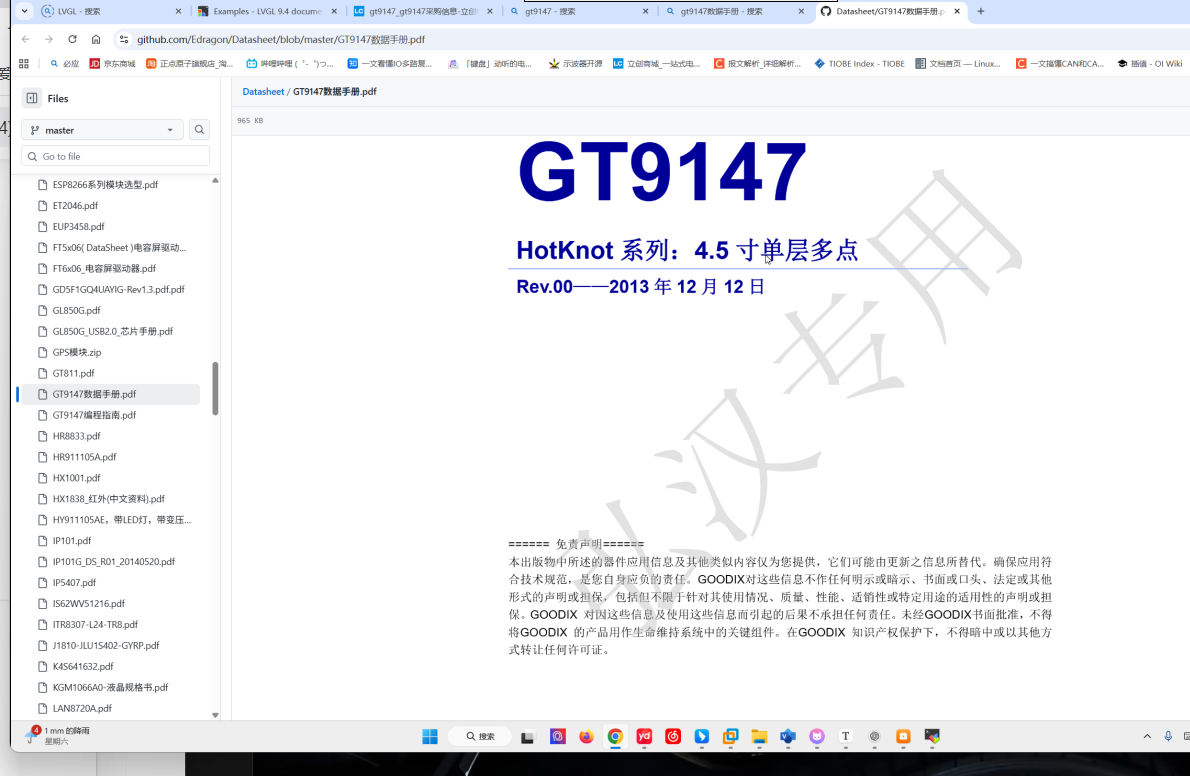Viewport: 1190px width, 776px height.
Task: Select IS62WV51216.pdf file
Action: [88, 604]
